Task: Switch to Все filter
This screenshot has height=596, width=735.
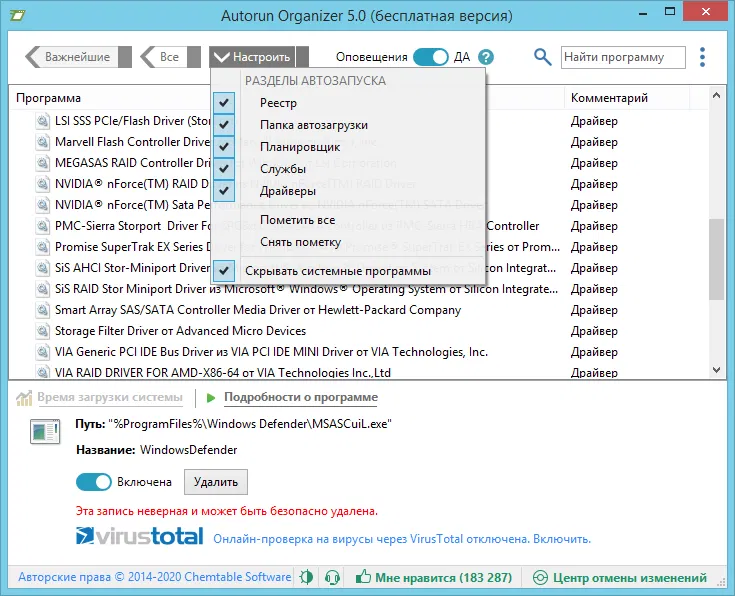Action: coord(163,57)
